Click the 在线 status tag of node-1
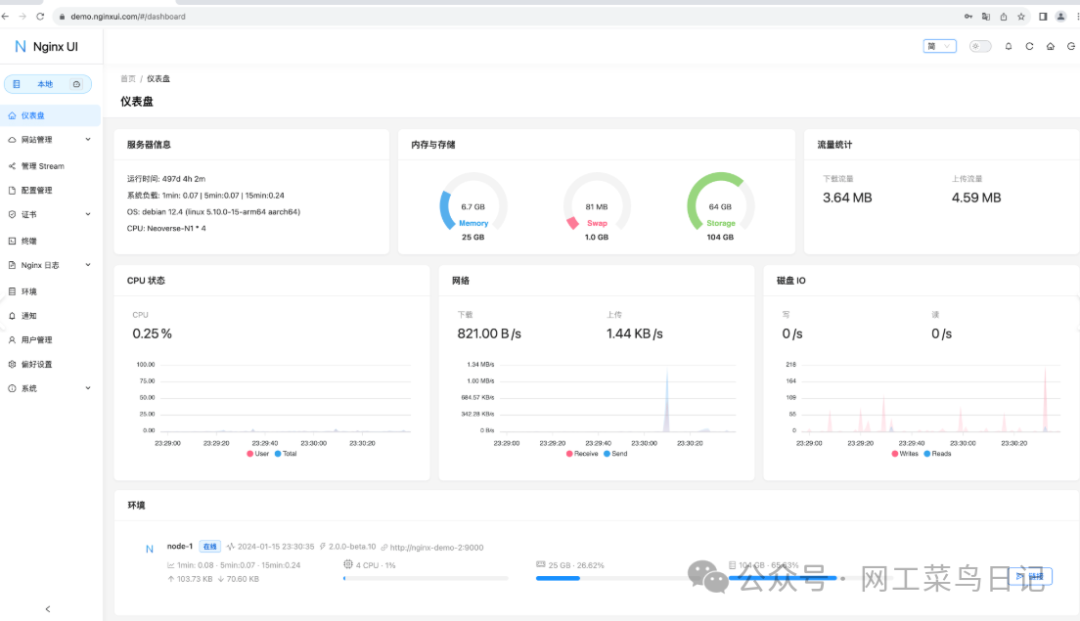This screenshot has width=1080, height=621. pyautogui.click(x=210, y=547)
